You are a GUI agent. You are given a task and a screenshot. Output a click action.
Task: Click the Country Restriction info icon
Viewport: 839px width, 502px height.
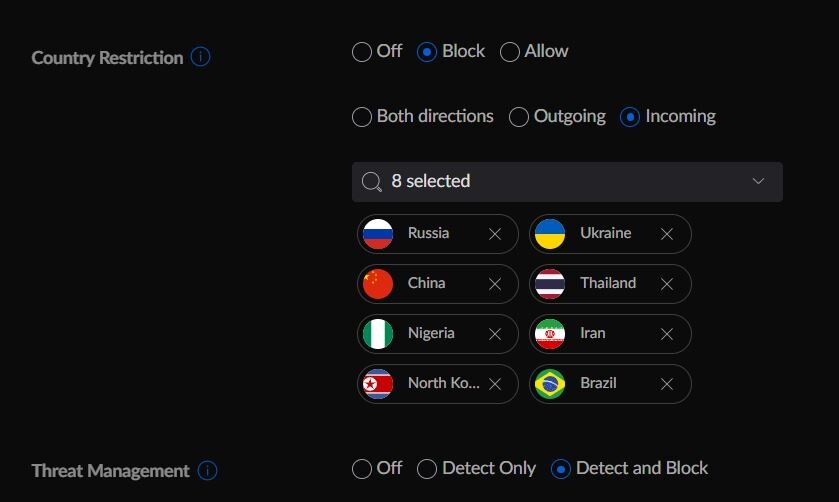pos(200,57)
